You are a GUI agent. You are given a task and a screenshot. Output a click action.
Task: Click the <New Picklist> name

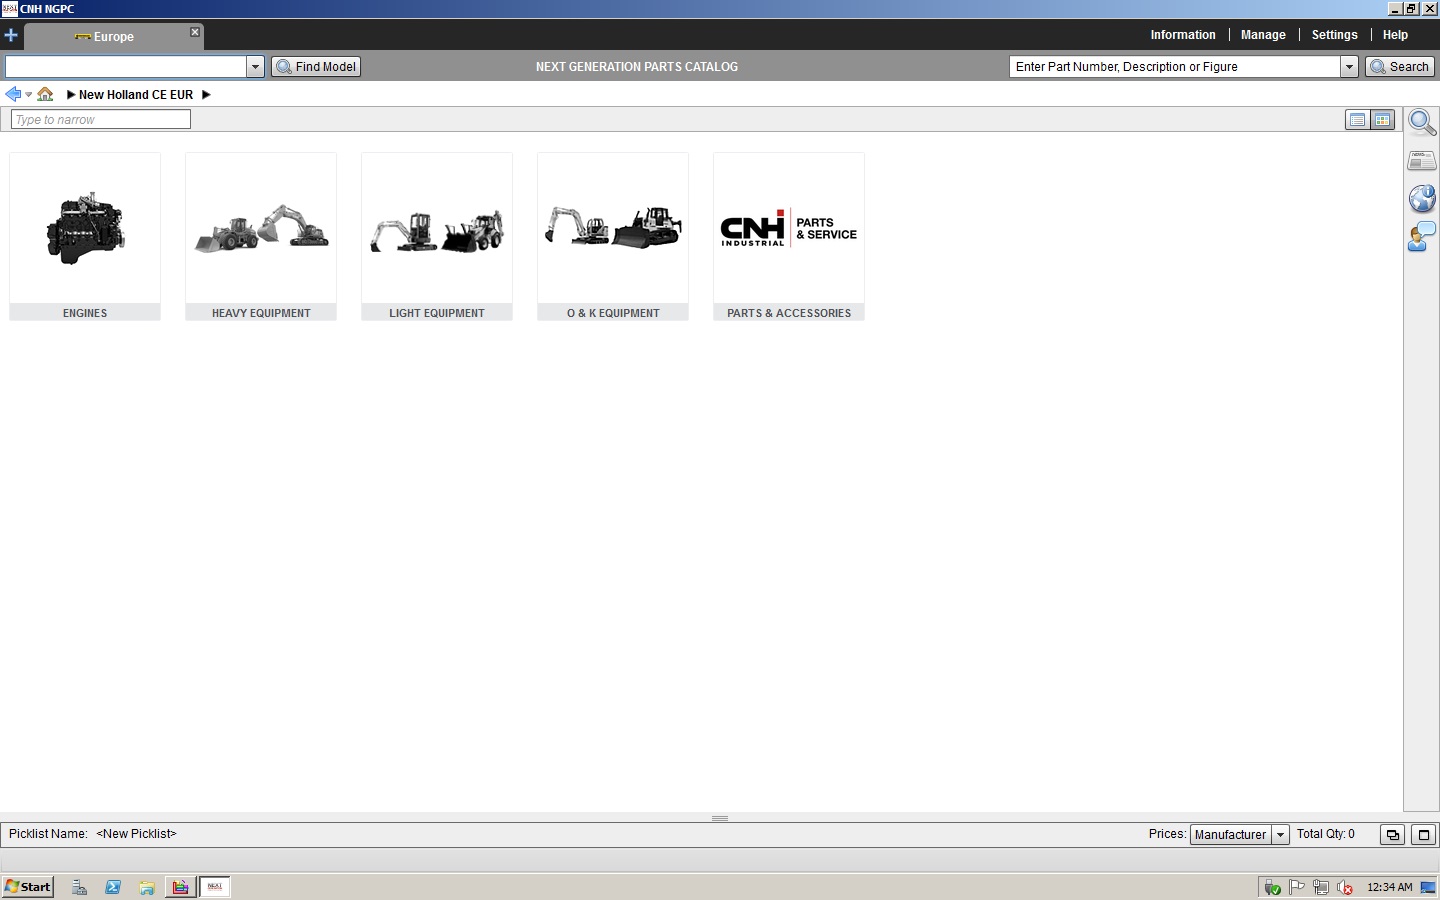click(136, 834)
